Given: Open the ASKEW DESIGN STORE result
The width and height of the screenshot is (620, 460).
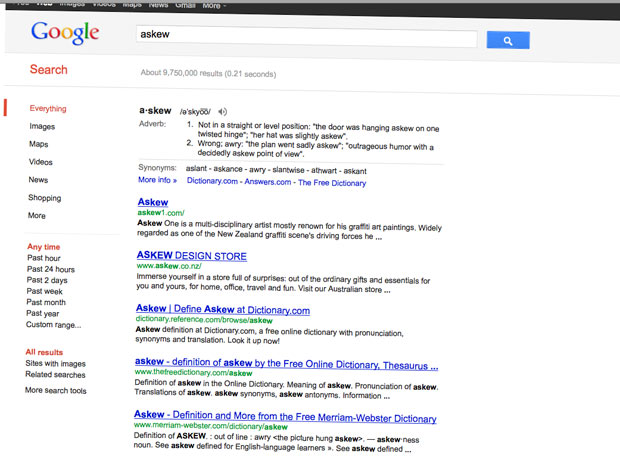Looking at the screenshot, I should point(191,256).
